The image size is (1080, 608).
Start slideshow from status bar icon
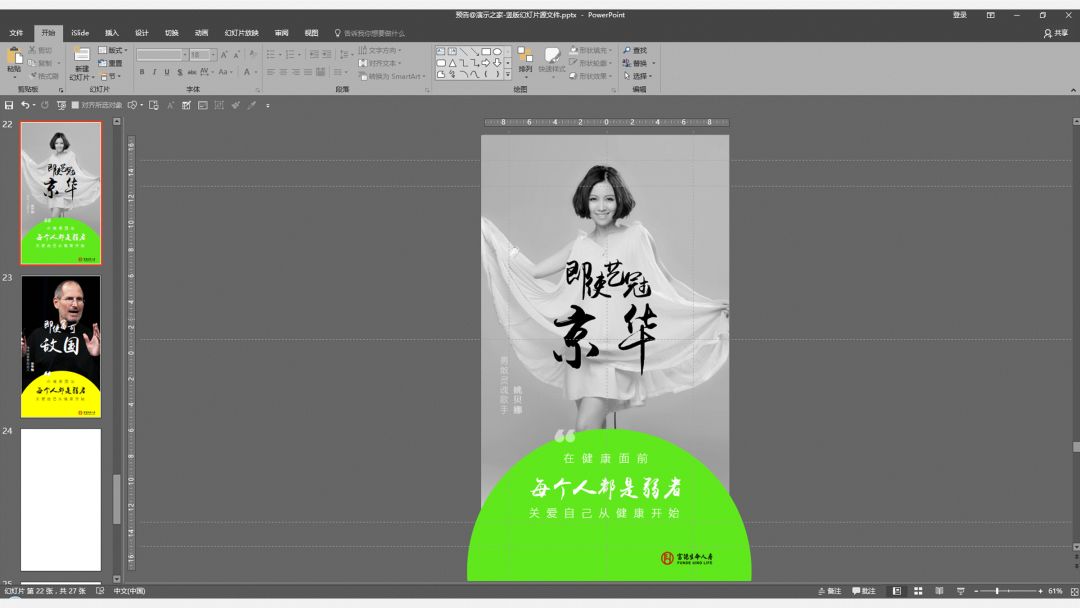tap(961, 591)
